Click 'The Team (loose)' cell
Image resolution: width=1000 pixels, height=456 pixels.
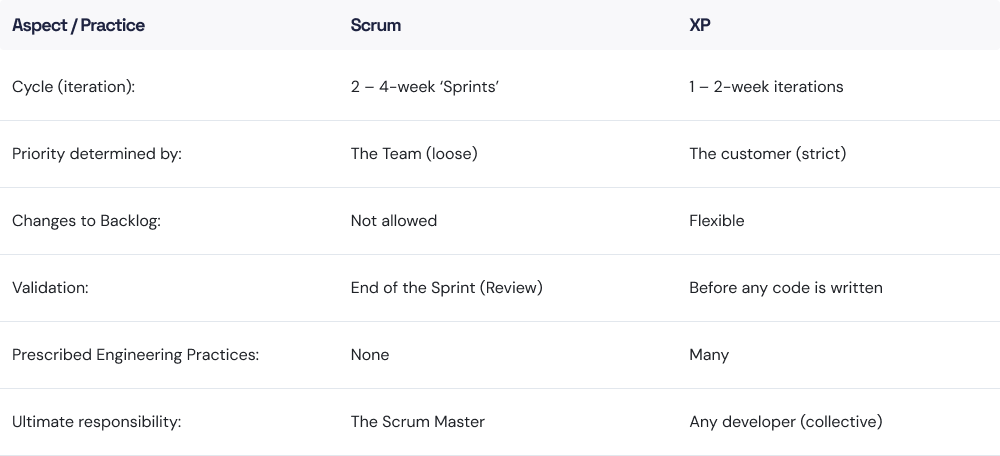pos(413,155)
